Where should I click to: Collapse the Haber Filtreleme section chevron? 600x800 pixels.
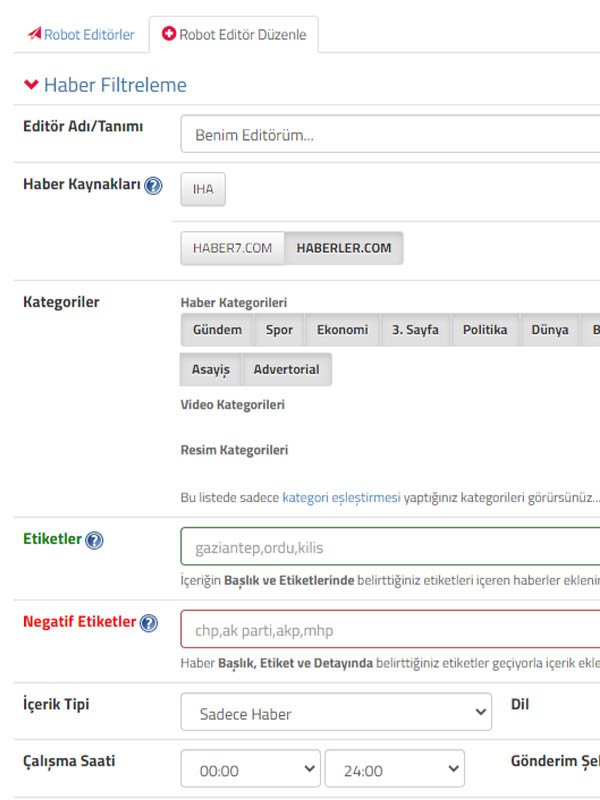(x=31, y=85)
